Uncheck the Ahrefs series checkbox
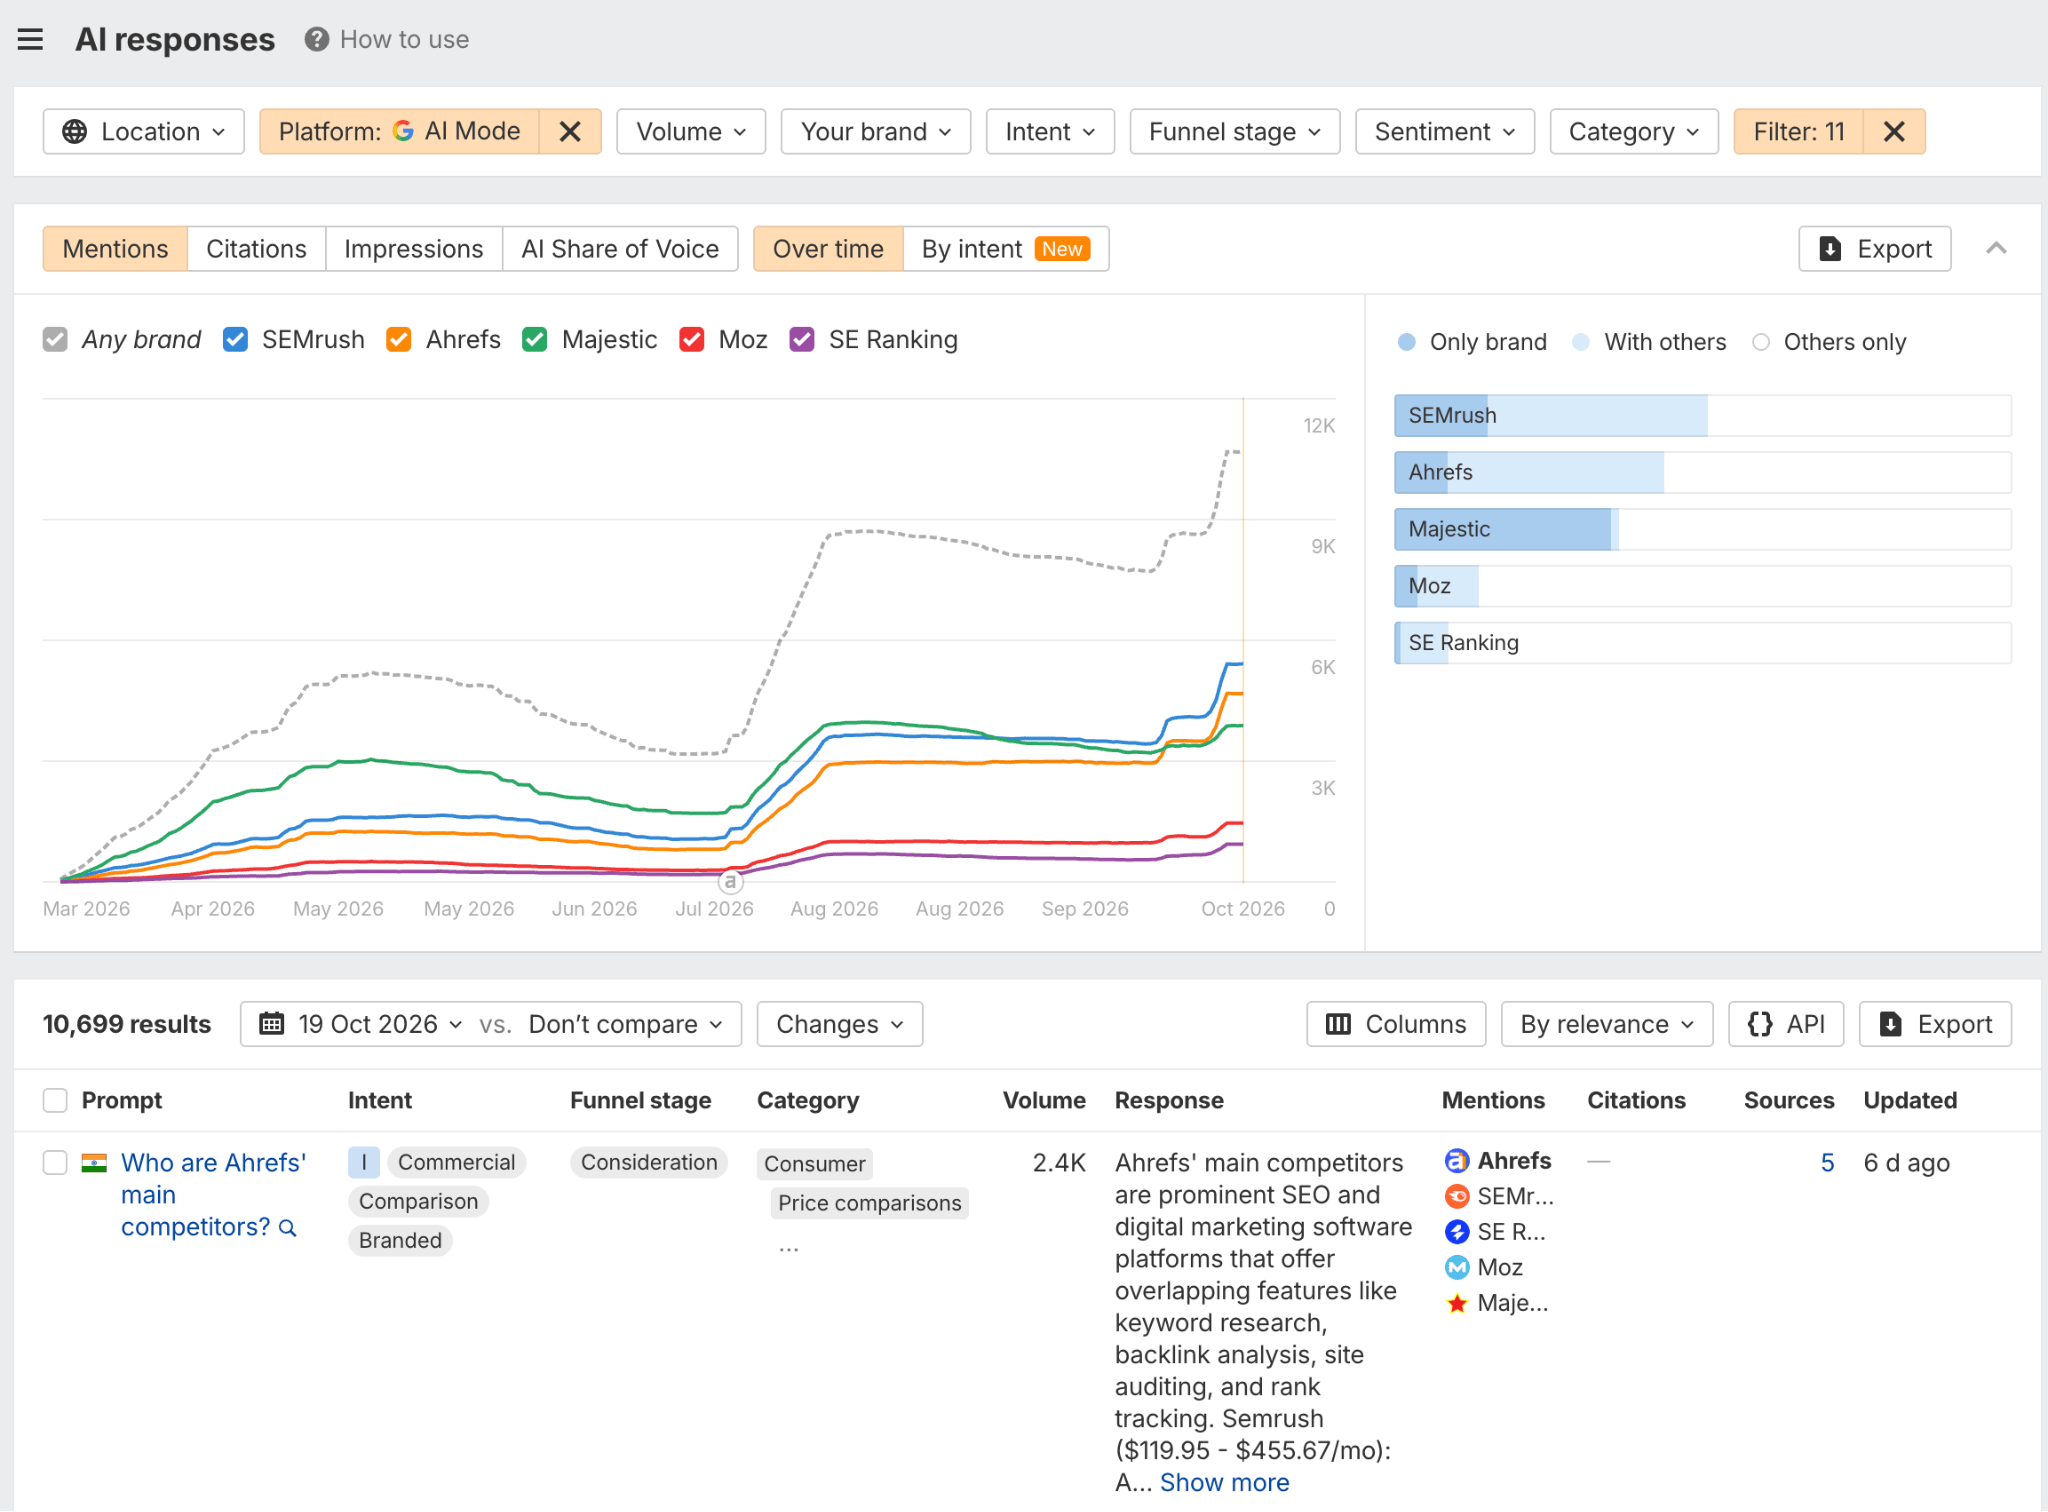Viewport: 2048px width, 1512px height. 399,340
